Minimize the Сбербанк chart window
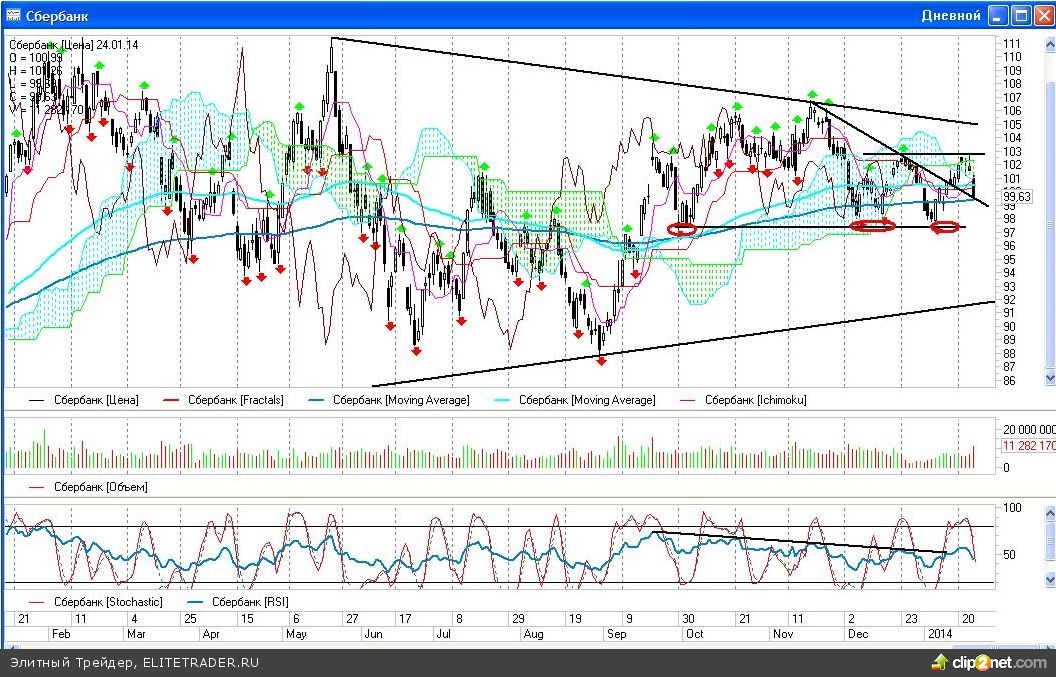Viewport: 1056px width, 677px height. 998,15
